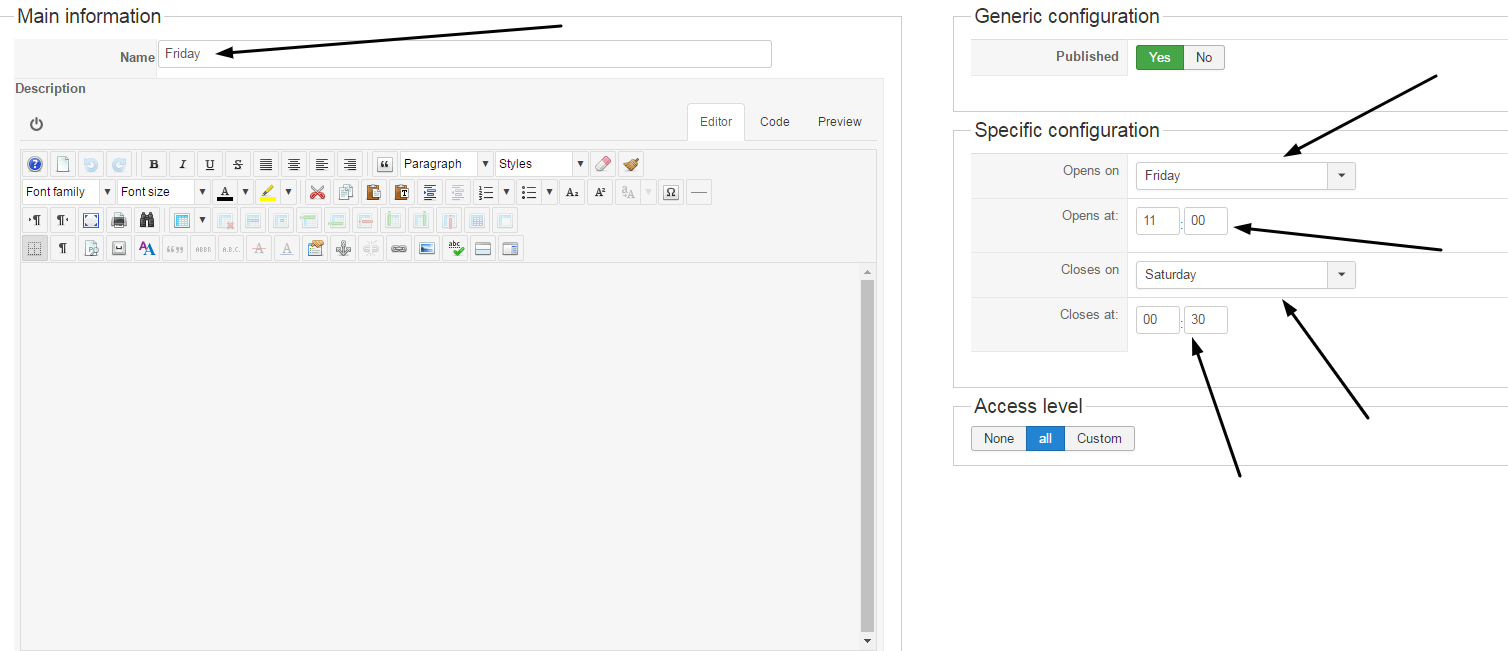The height and width of the screenshot is (651, 1508).
Task: Center-align the text
Action: click(294, 164)
